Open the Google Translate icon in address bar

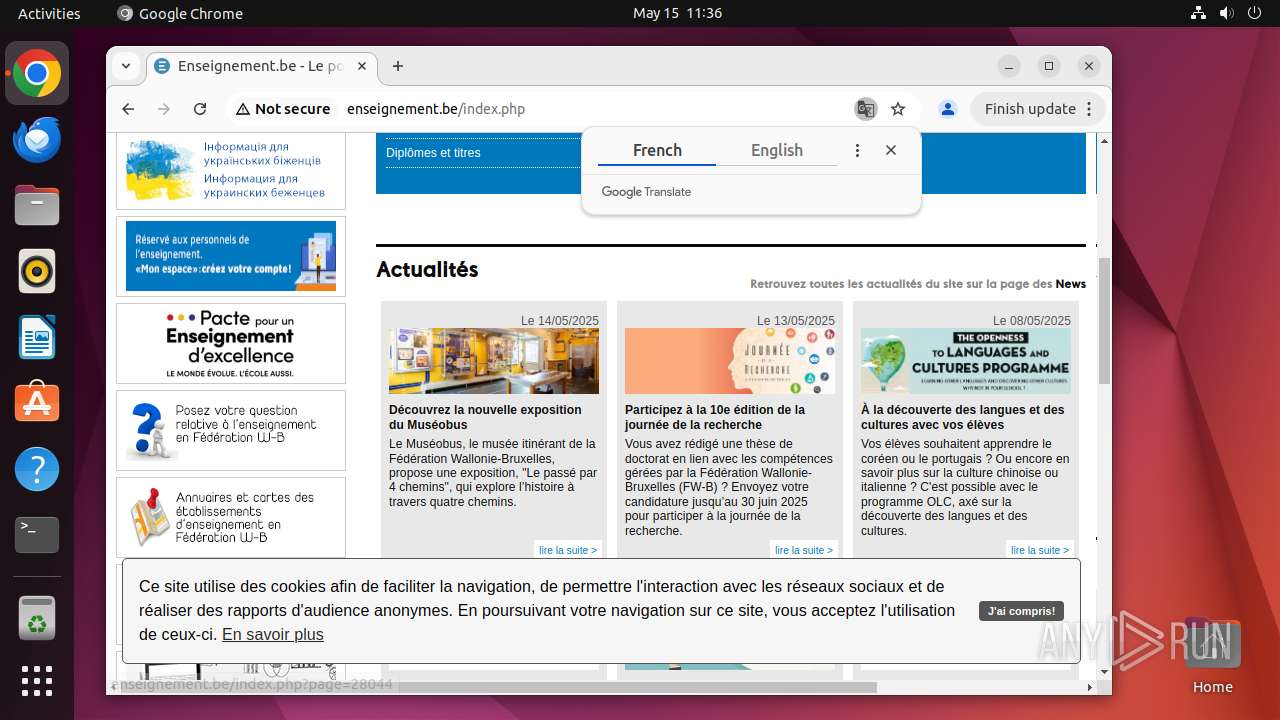click(865, 109)
